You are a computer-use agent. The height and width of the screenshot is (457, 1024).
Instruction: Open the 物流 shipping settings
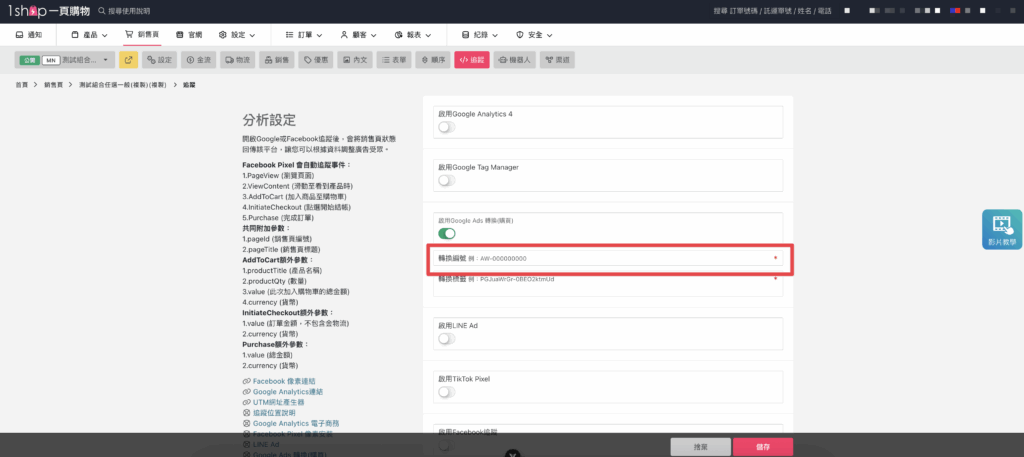click(x=236, y=60)
